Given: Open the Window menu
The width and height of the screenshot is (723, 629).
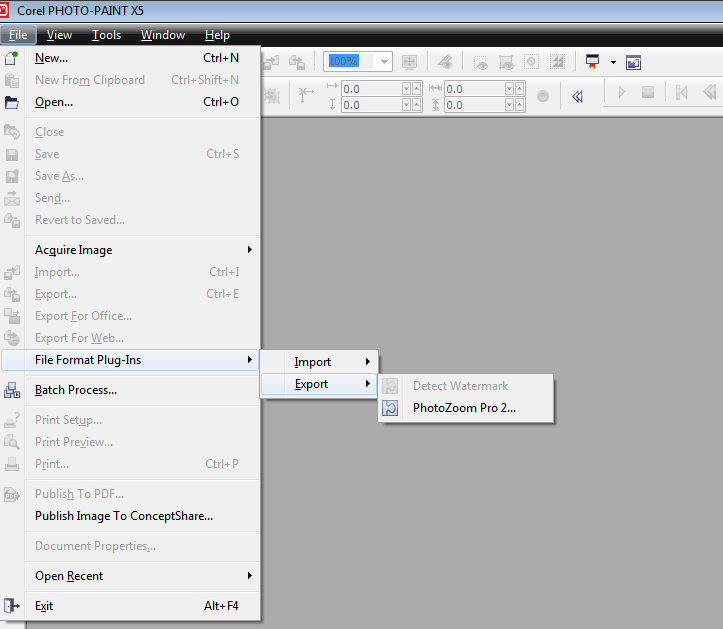Looking at the screenshot, I should 163,35.
